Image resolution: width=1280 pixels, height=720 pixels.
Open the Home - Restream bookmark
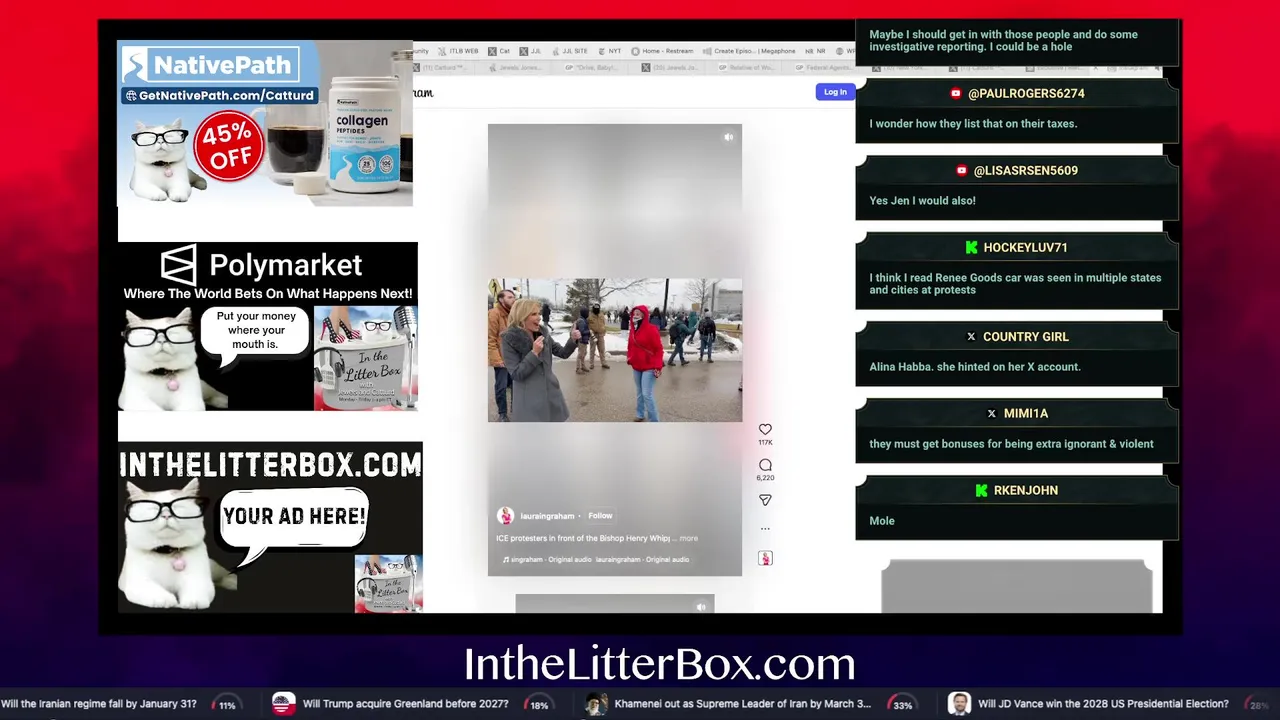point(662,51)
